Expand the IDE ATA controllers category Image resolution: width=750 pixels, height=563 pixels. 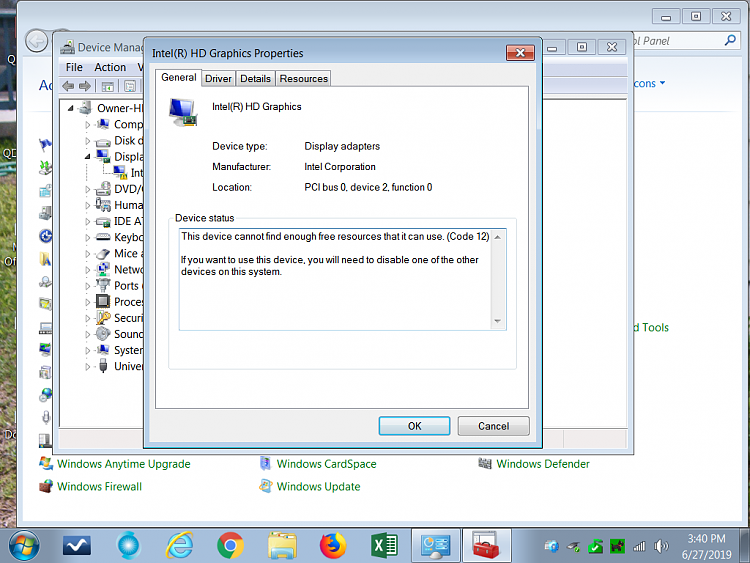(x=88, y=221)
